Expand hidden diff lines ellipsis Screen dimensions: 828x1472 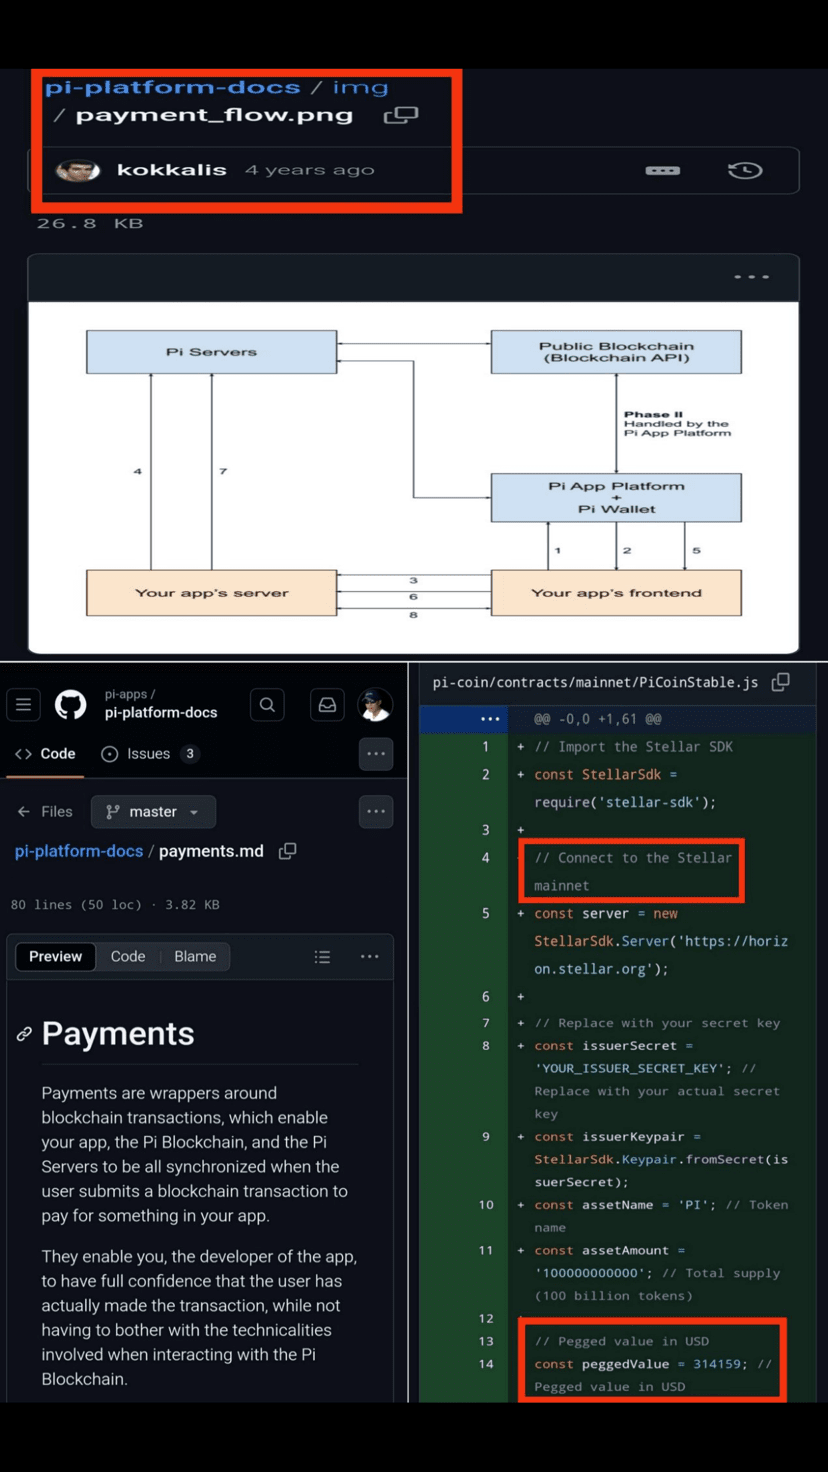489,719
